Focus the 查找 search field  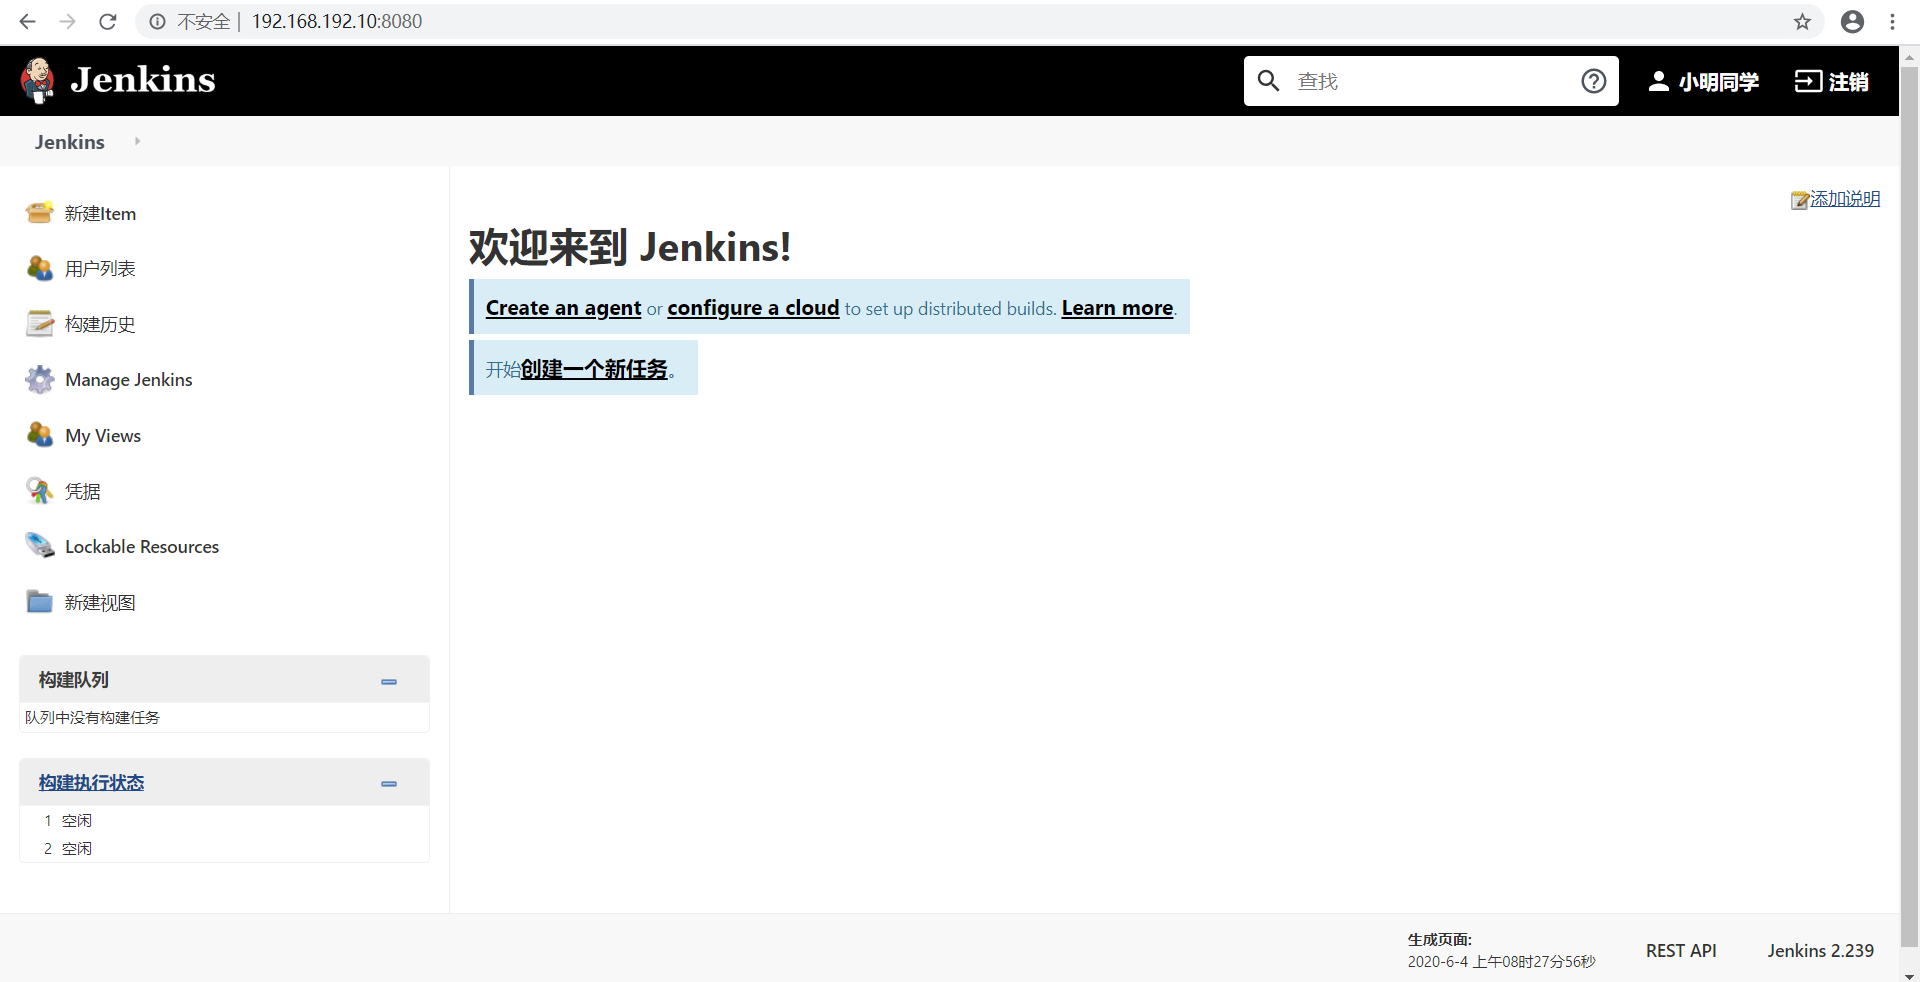[1430, 81]
